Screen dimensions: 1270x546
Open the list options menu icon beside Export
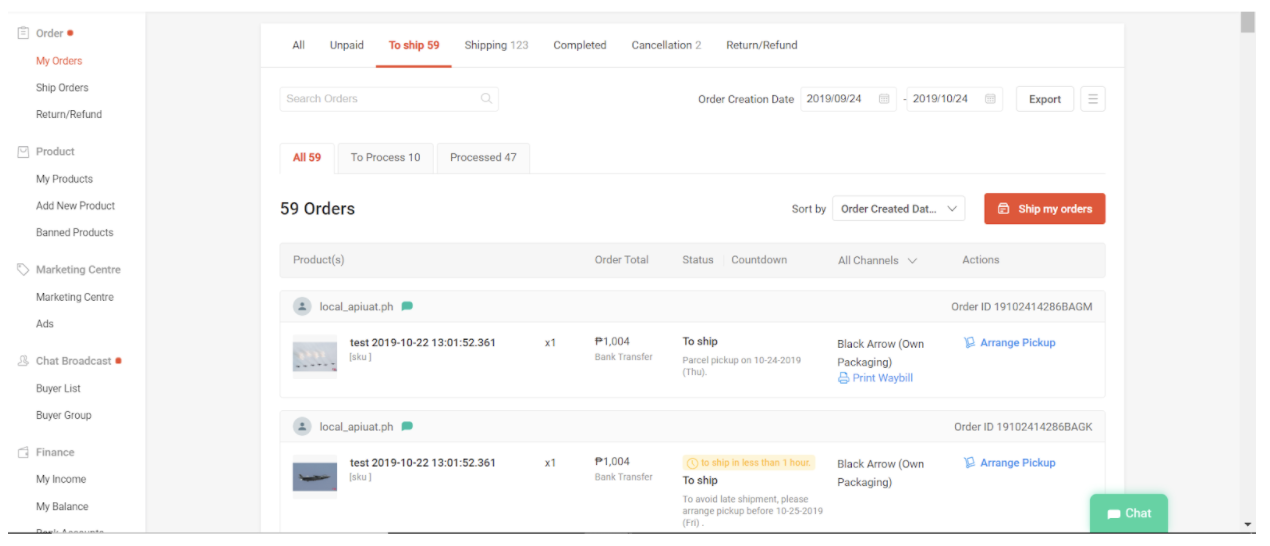1093,99
